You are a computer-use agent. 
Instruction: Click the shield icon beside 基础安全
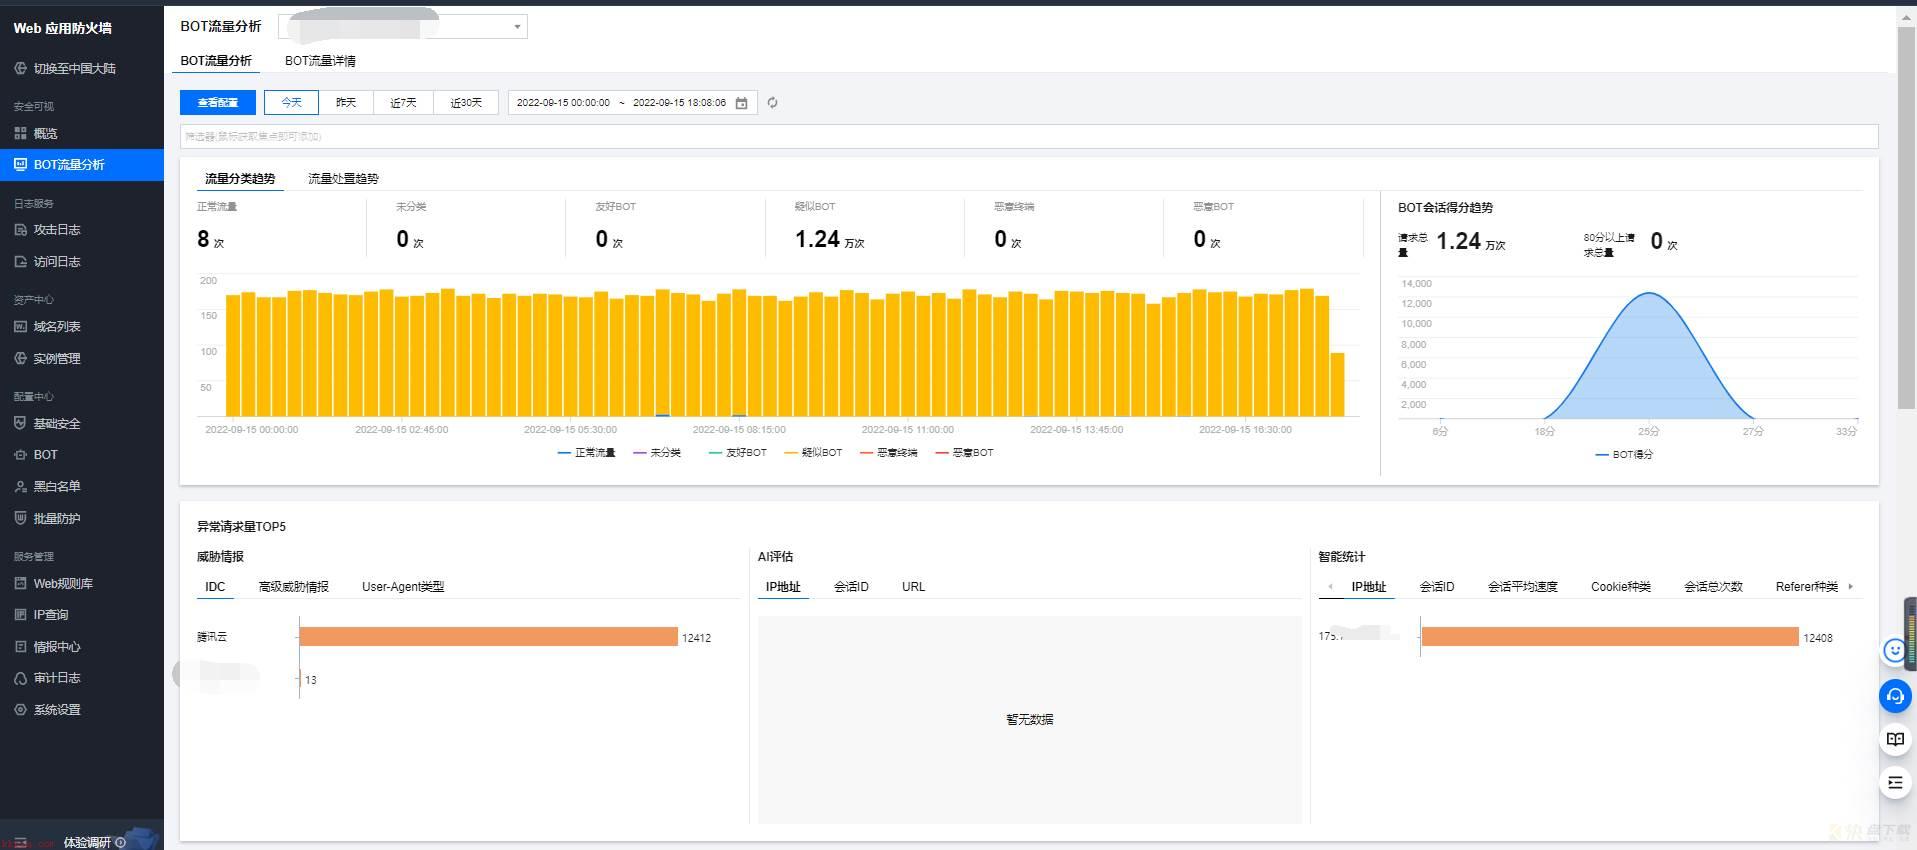coord(20,423)
